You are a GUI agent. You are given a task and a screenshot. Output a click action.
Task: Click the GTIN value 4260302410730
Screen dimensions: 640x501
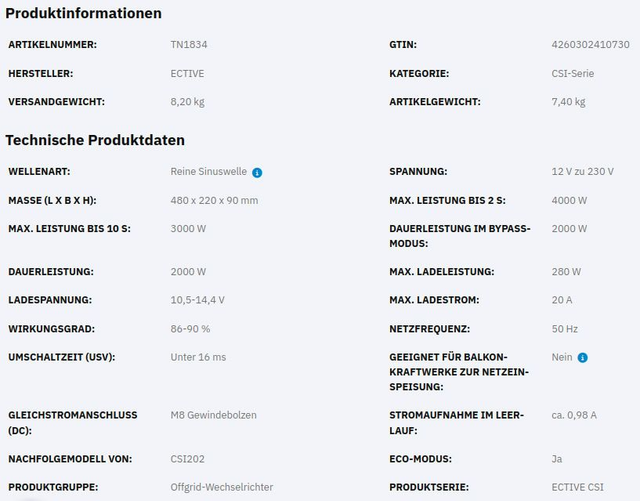590,45
